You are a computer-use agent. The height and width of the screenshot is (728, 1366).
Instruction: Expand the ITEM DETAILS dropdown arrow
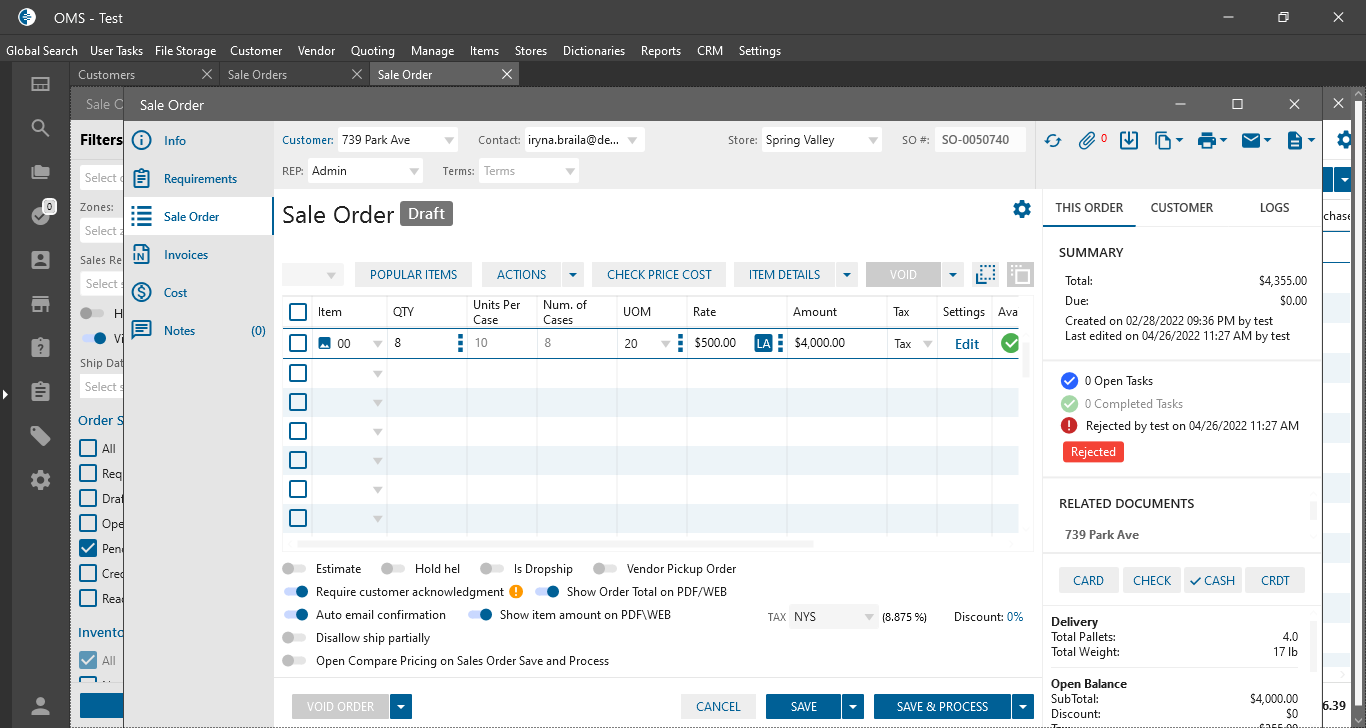(846, 275)
